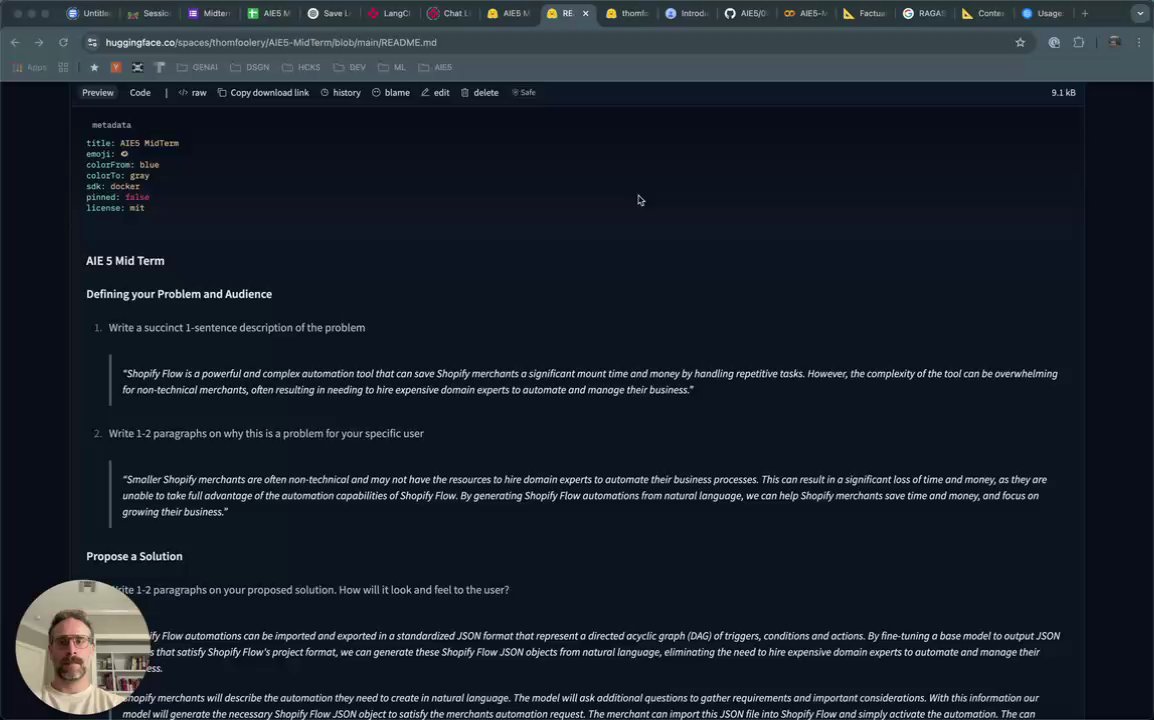
Task: Bookmark this page with the star icon in address bar
Action: (1020, 43)
